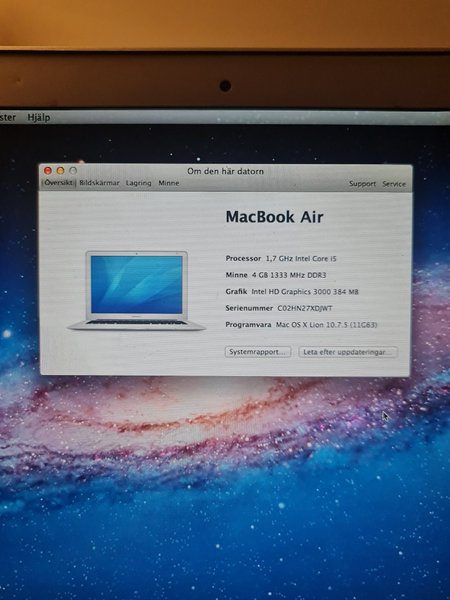Image resolution: width=450 pixels, height=600 pixels.
Task: Click the Minne 4 GB 1333 MHz line
Action: [x=276, y=275]
